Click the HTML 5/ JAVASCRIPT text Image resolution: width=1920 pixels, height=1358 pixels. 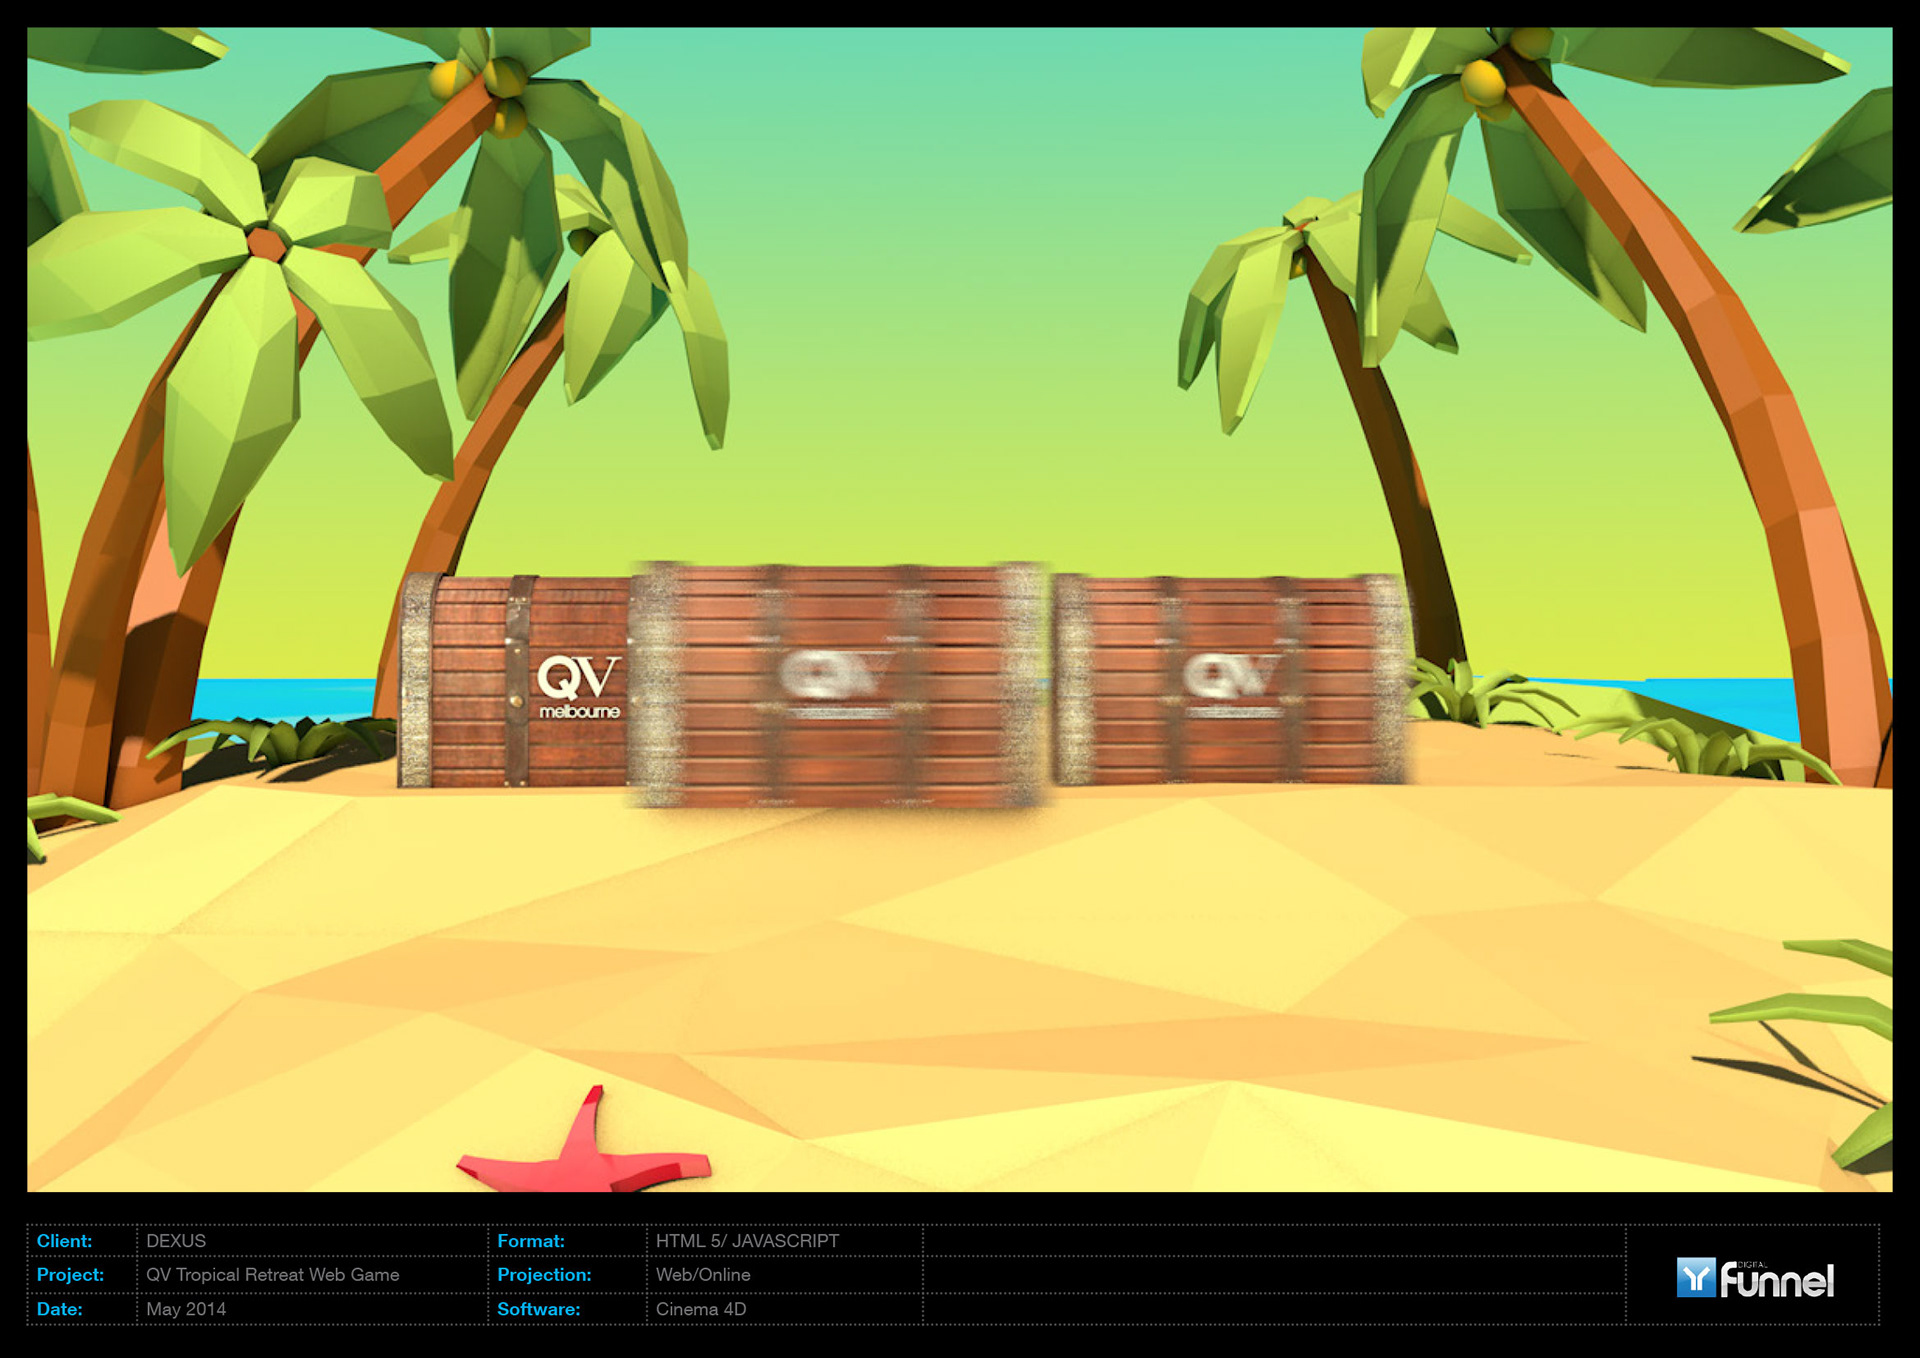(747, 1241)
